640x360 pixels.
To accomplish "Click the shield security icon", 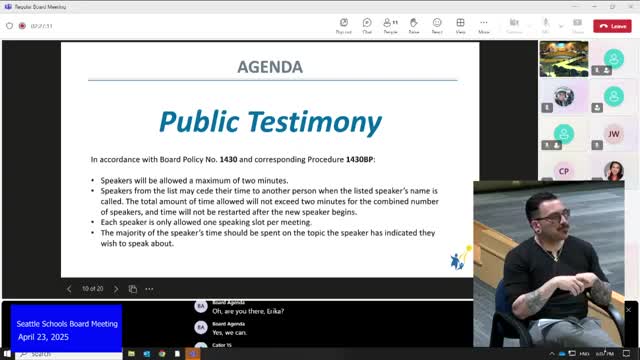I will [x=9, y=26].
